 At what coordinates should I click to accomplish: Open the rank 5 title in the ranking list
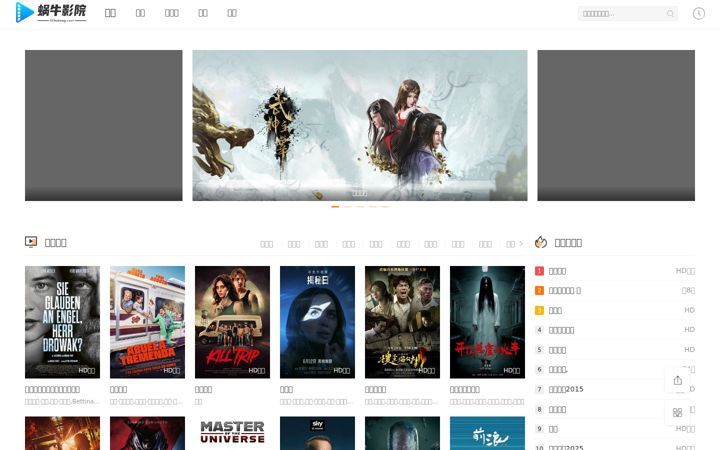tap(557, 350)
